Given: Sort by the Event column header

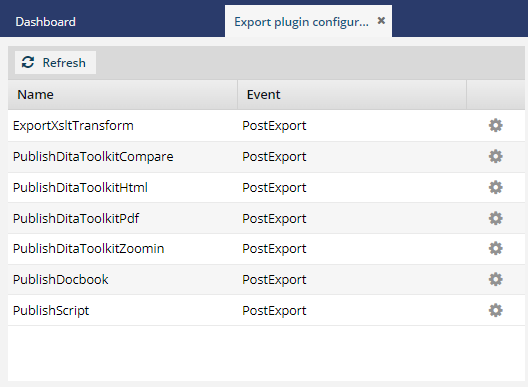Looking at the screenshot, I should pyautogui.click(x=263, y=95).
